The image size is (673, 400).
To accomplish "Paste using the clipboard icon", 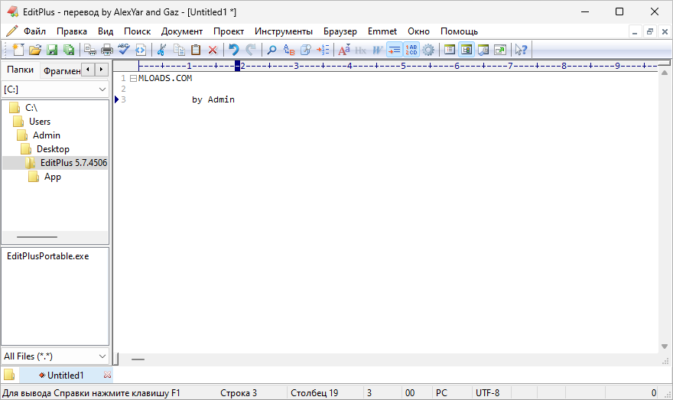I will coord(196,50).
